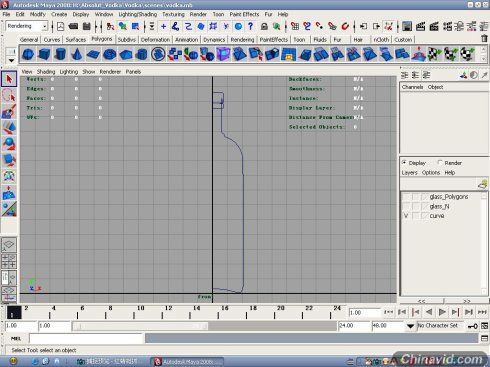Click the question mark help icon
This screenshot has width=490, height=367.
tap(251, 26)
